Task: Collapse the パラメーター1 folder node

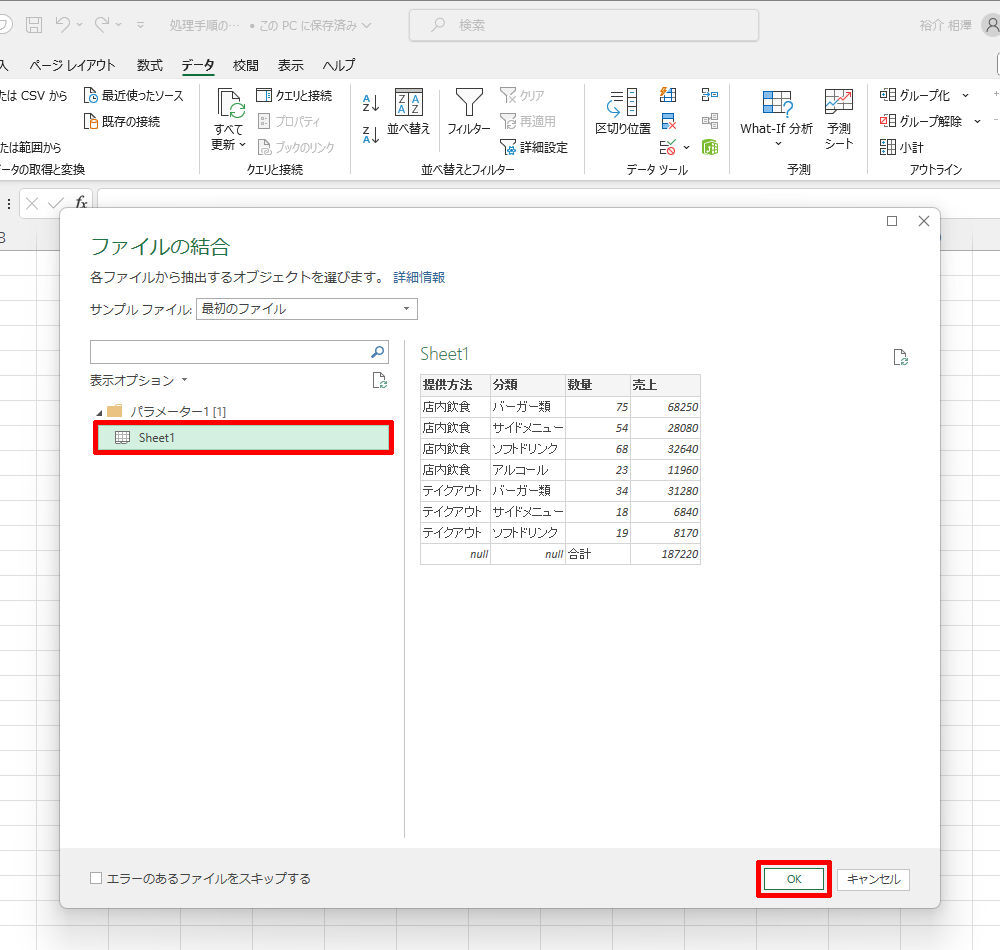Action: pyautogui.click(x=99, y=412)
